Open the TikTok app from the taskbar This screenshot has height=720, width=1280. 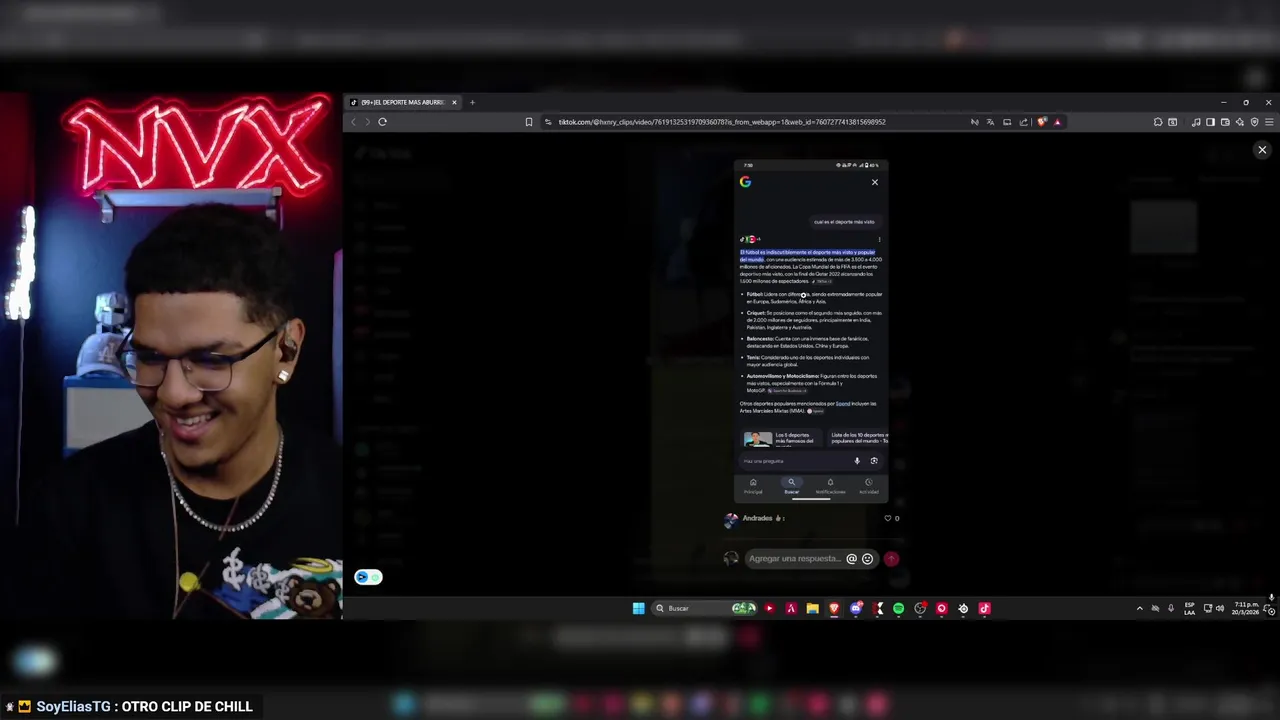tap(984, 608)
